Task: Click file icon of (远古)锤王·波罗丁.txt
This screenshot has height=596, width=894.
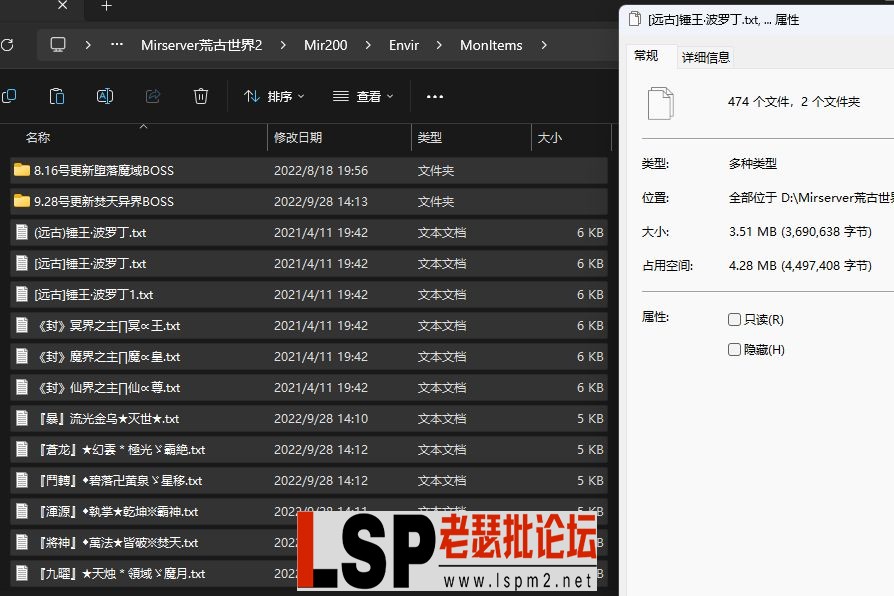Action: click(22, 232)
